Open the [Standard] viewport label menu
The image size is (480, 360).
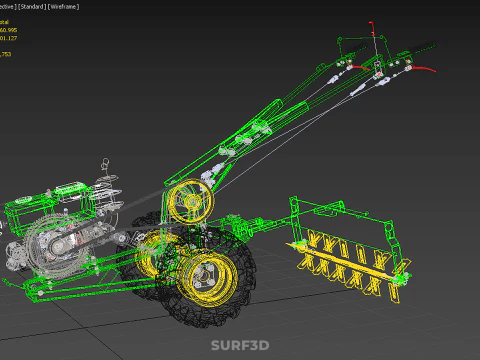(32, 7)
